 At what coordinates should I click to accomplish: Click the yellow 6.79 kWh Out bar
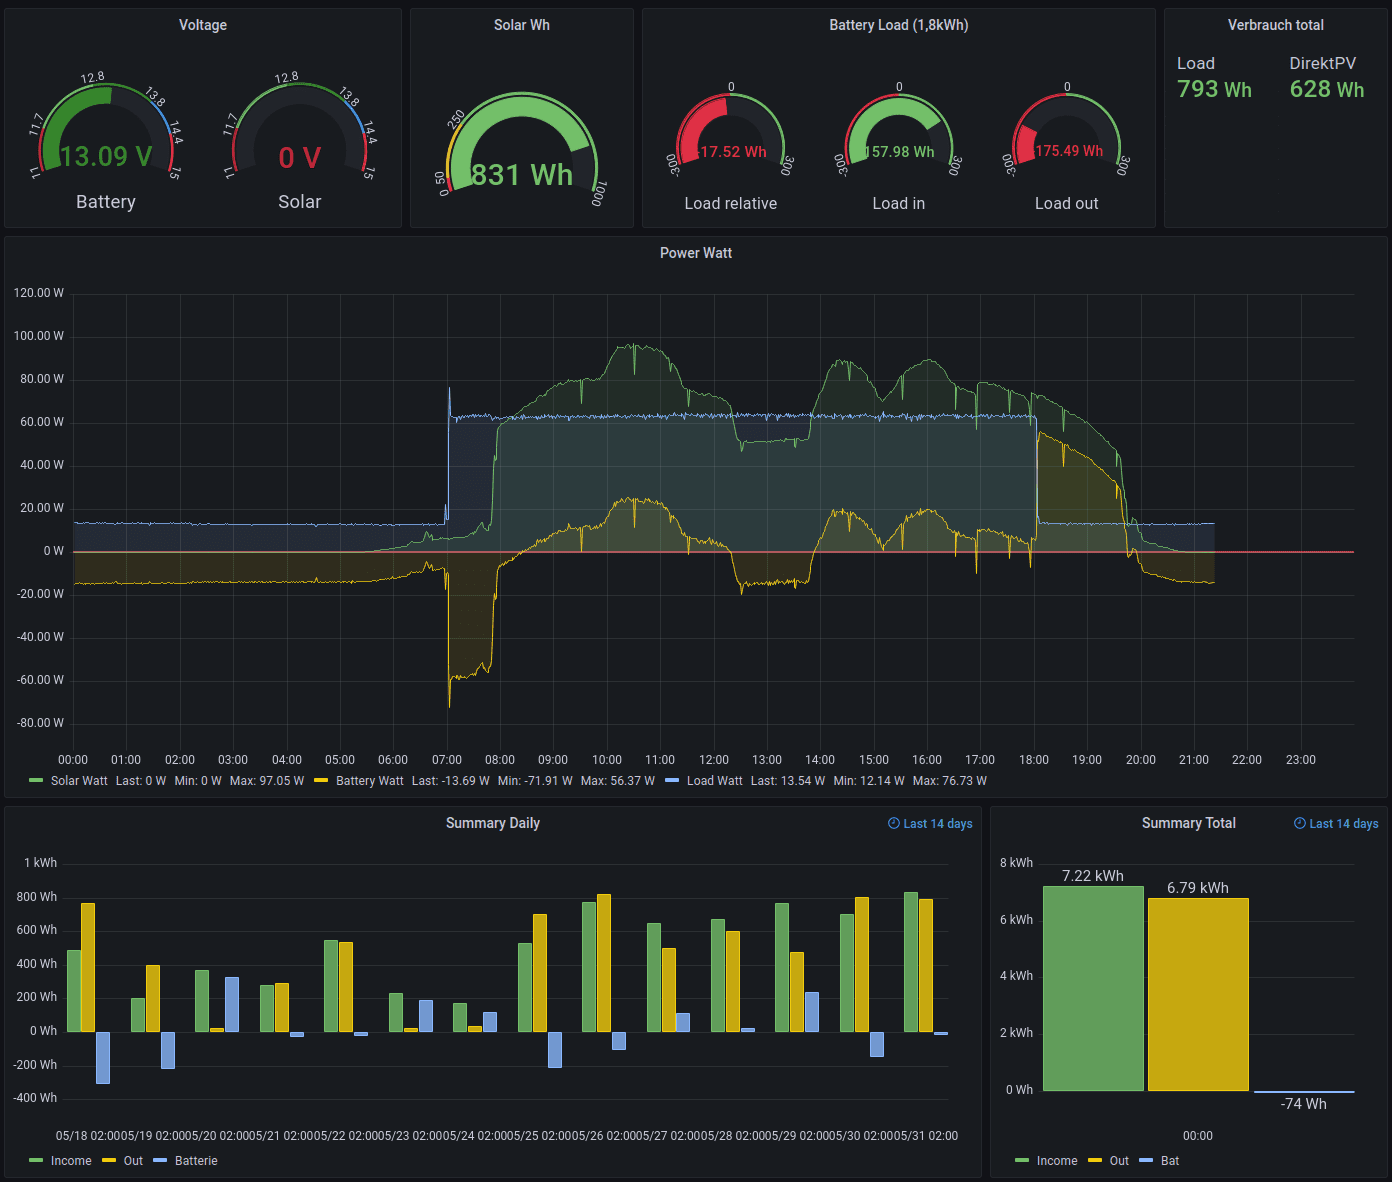coord(1198,994)
